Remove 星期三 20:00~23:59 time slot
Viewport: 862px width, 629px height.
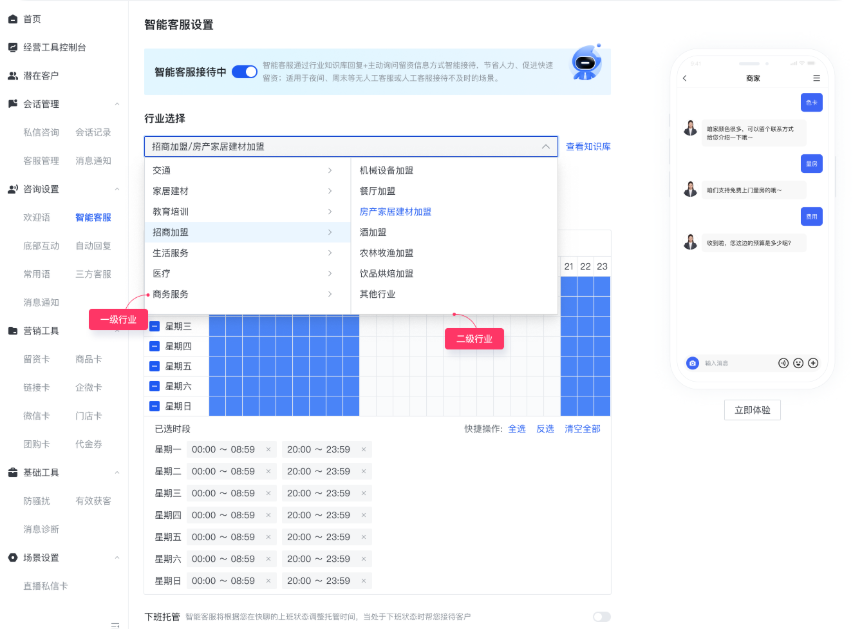(363, 493)
